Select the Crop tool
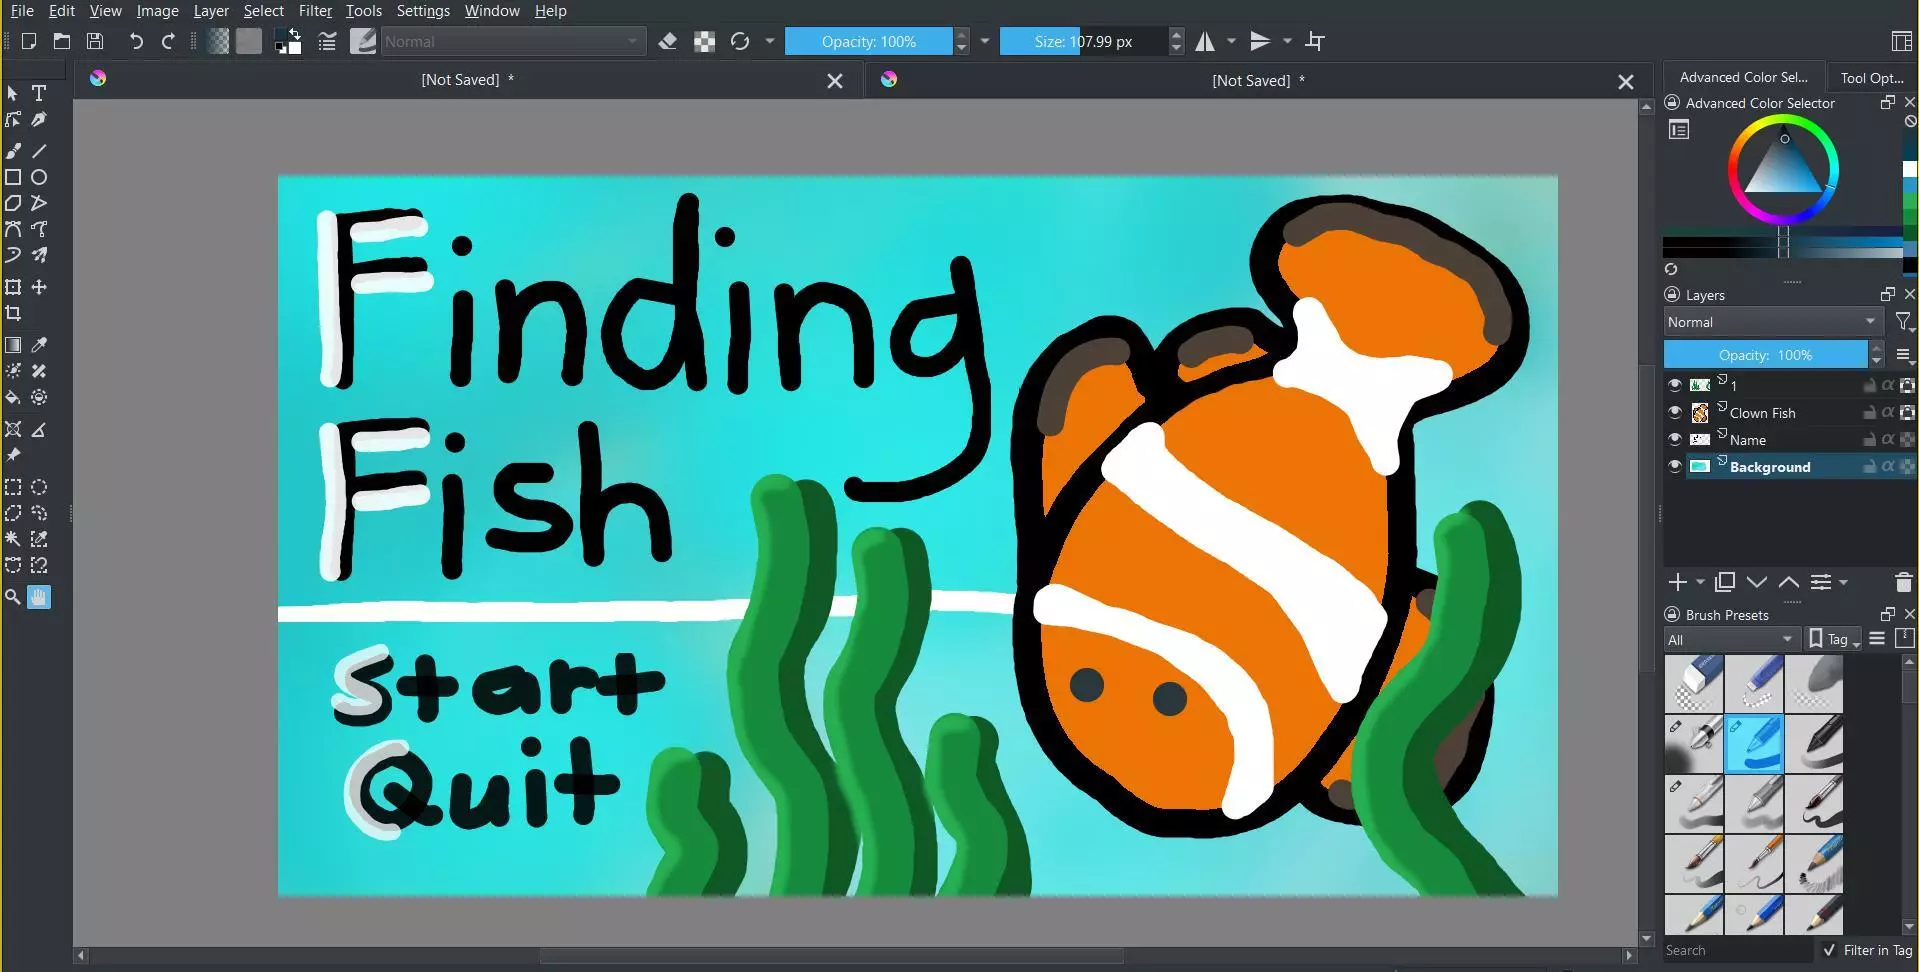 tap(14, 313)
